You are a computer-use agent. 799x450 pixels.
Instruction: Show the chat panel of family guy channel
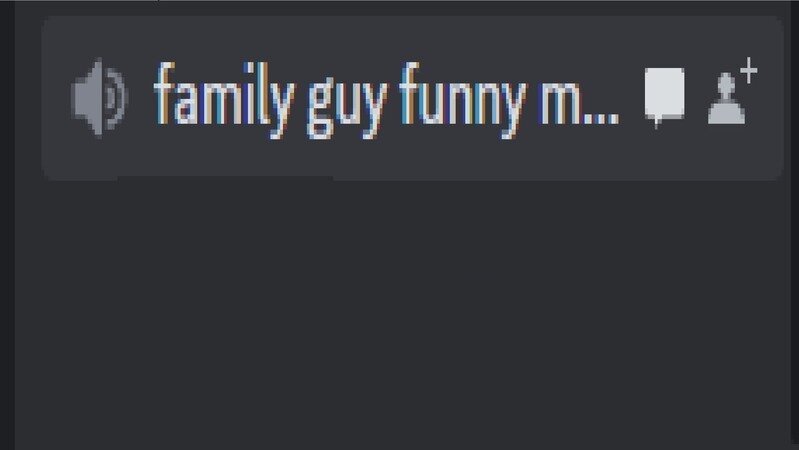[x=664, y=98]
